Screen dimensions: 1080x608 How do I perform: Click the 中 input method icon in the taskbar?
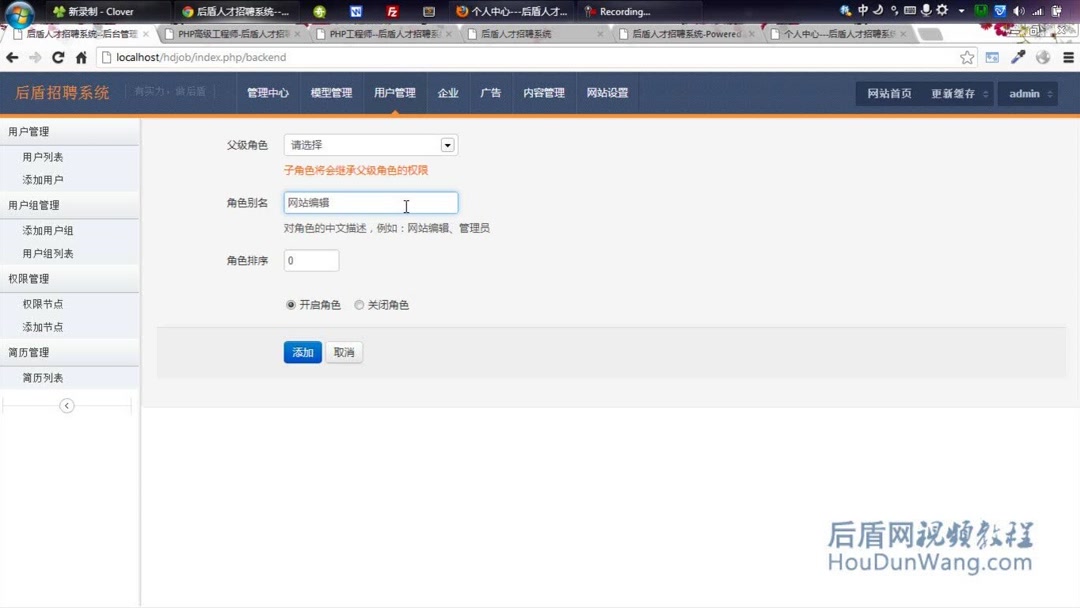coord(862,10)
